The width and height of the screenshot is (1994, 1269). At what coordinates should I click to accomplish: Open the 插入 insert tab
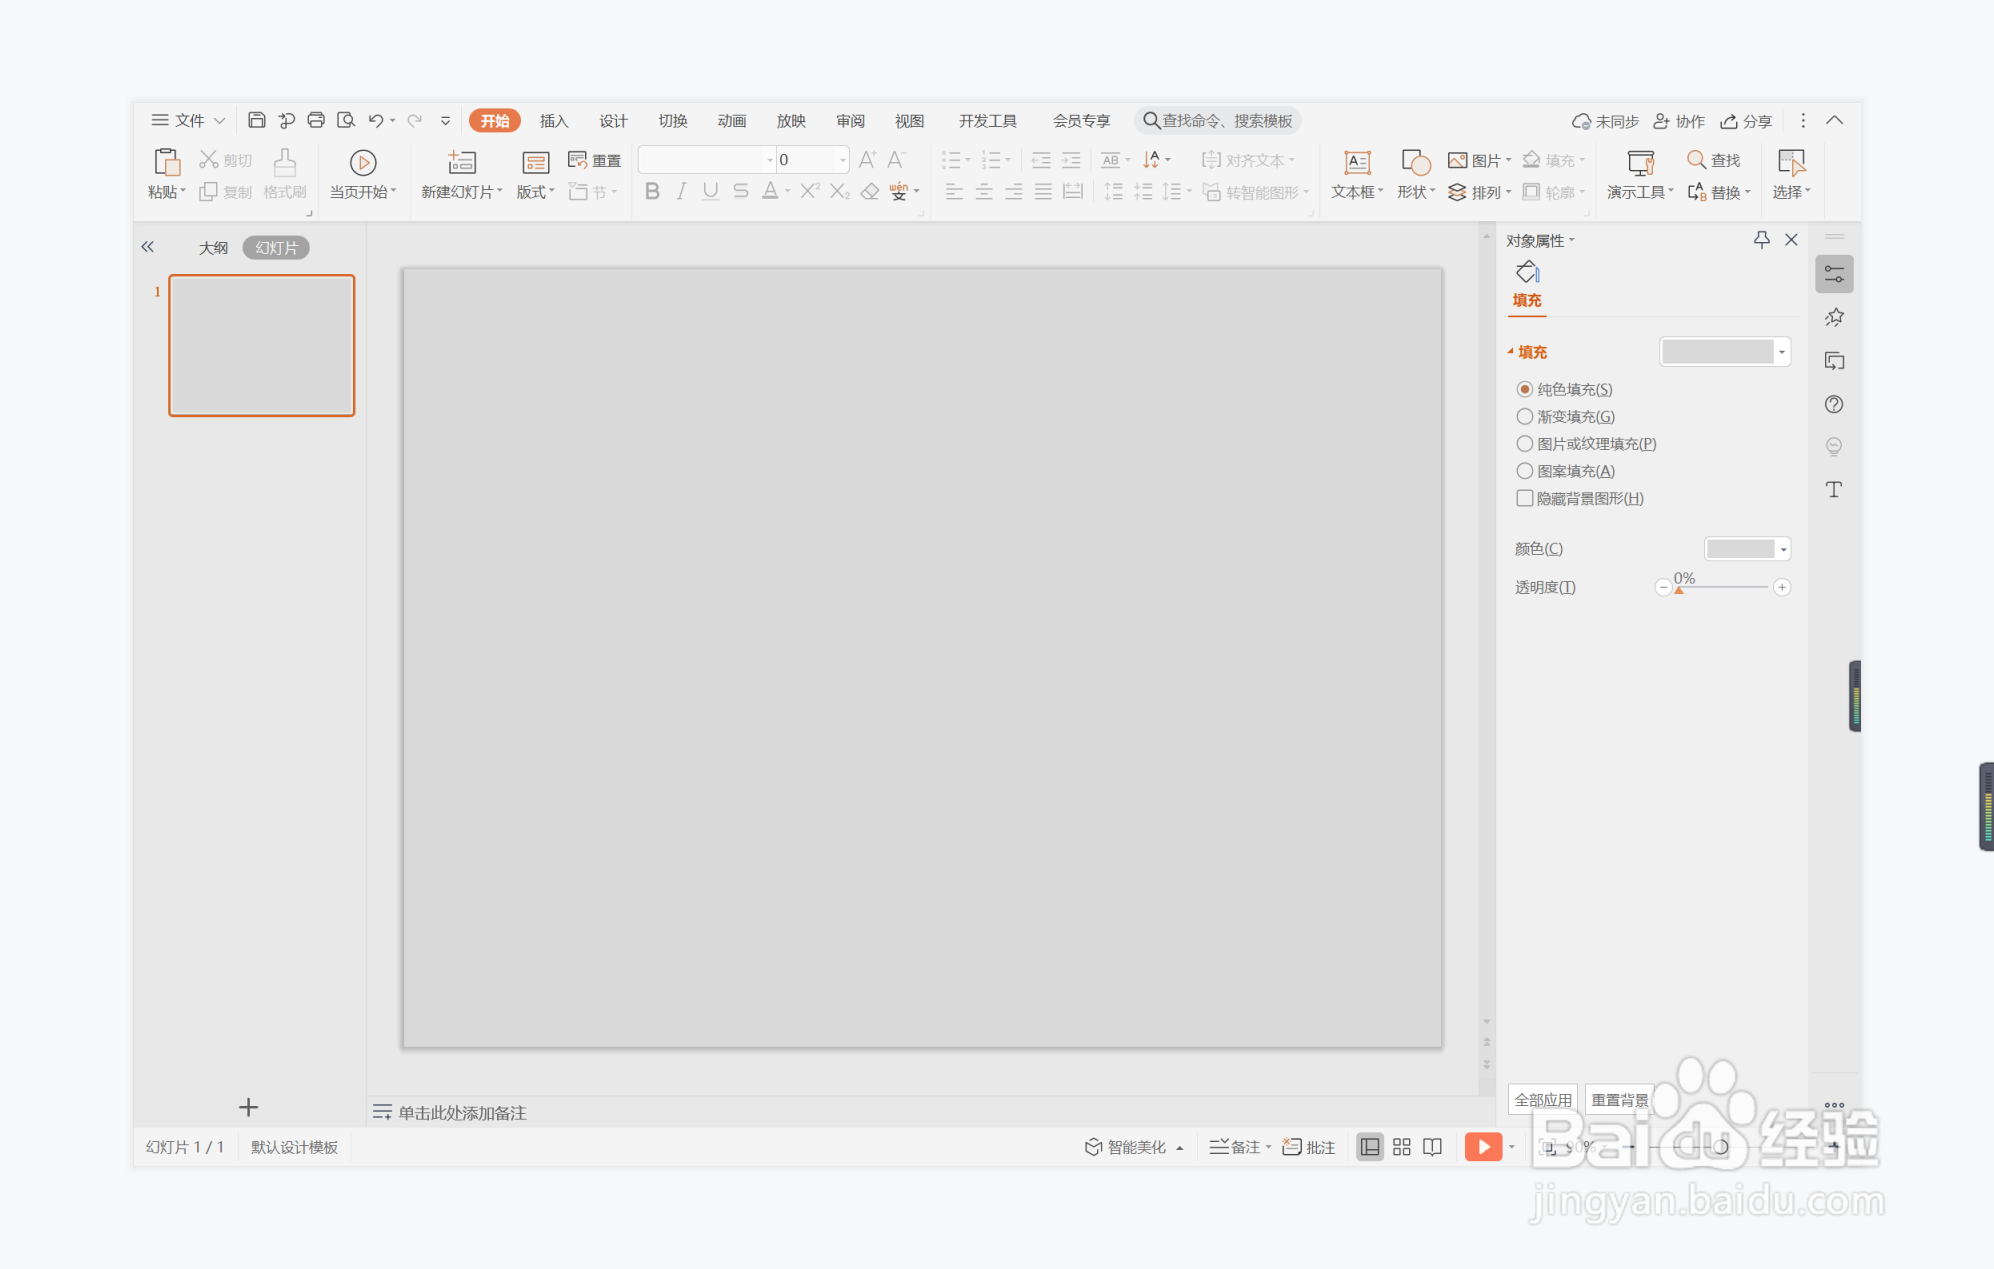coord(553,121)
